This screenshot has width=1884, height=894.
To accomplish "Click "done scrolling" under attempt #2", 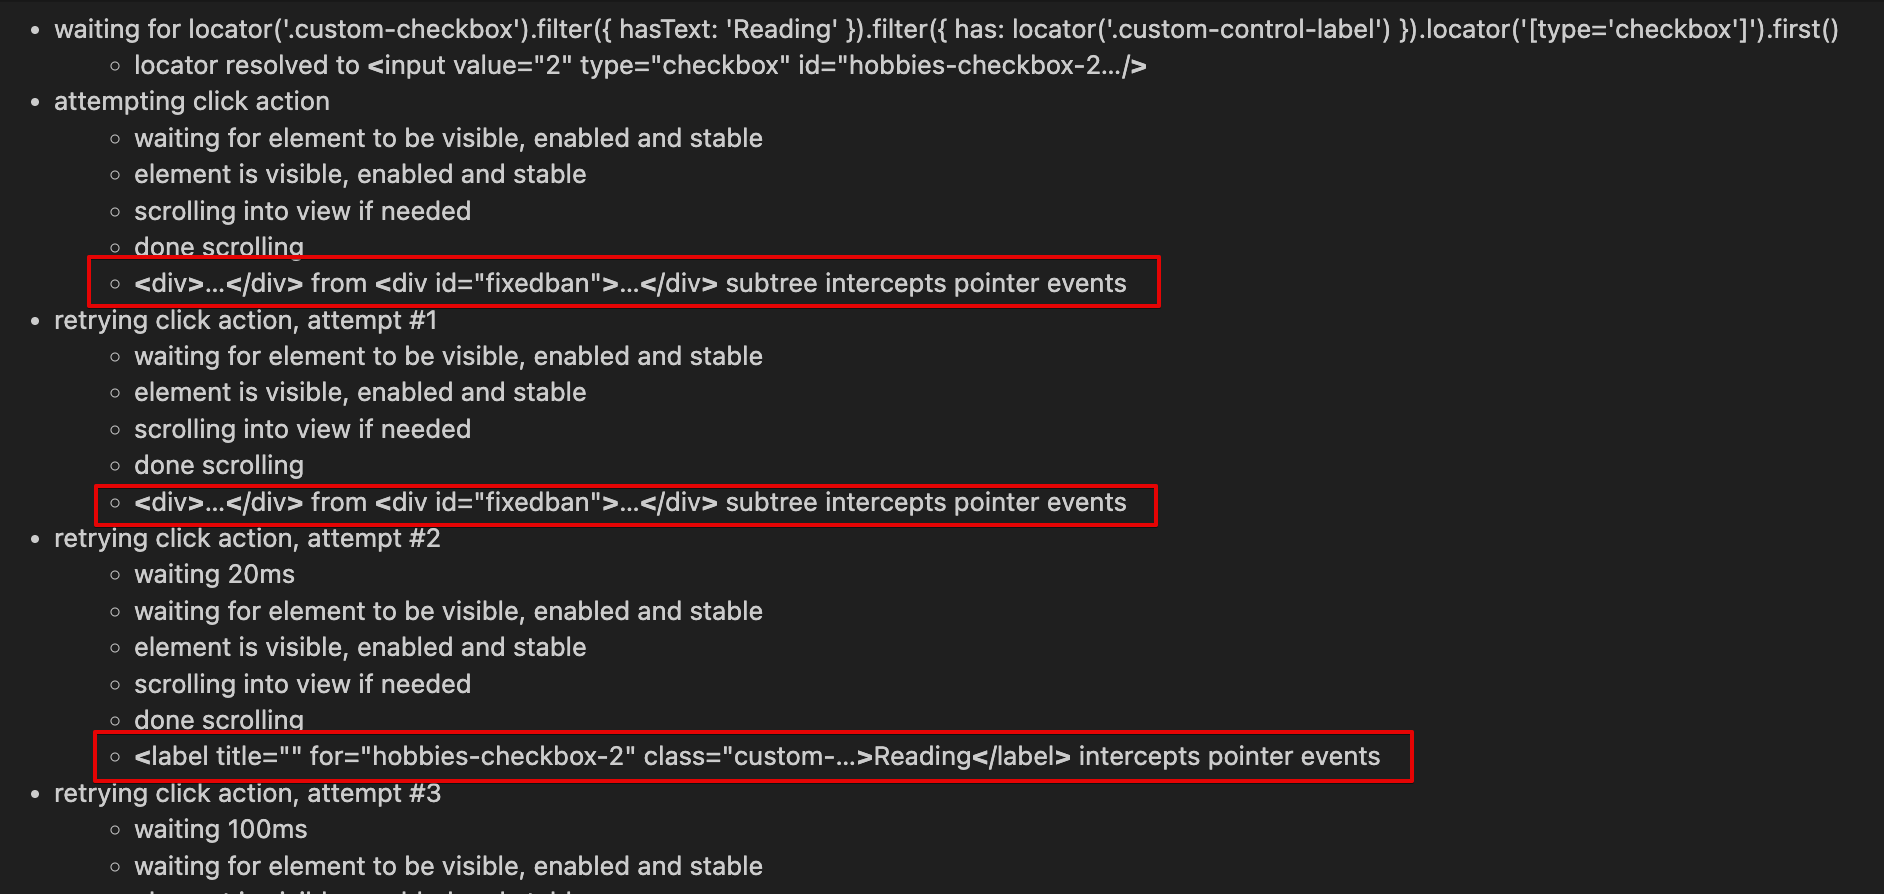I will (219, 720).
